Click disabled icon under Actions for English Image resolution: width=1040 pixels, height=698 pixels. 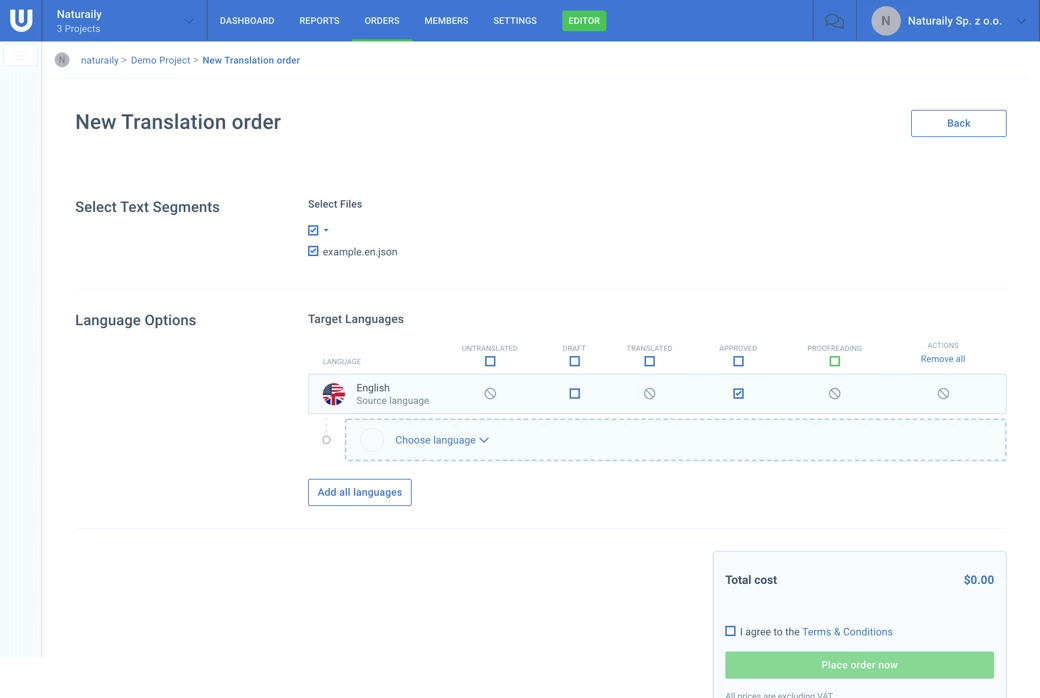[943, 393]
